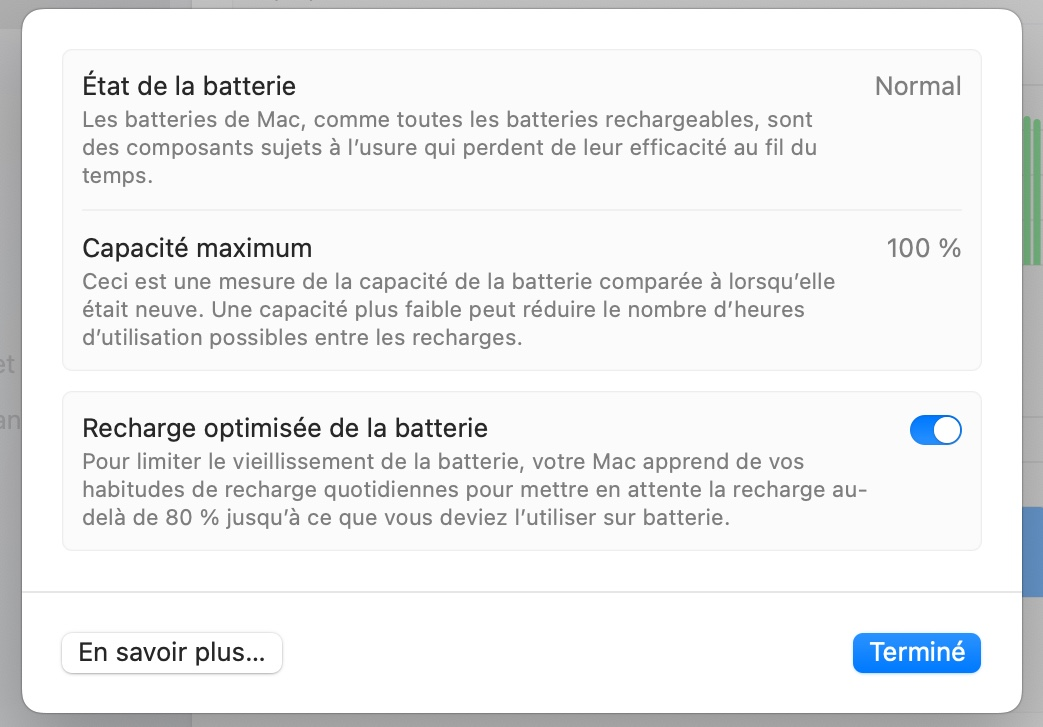This screenshot has height=727, width=1043.
Task: Click the dimmed "et" text behind the dialog
Action: click(x=7, y=364)
